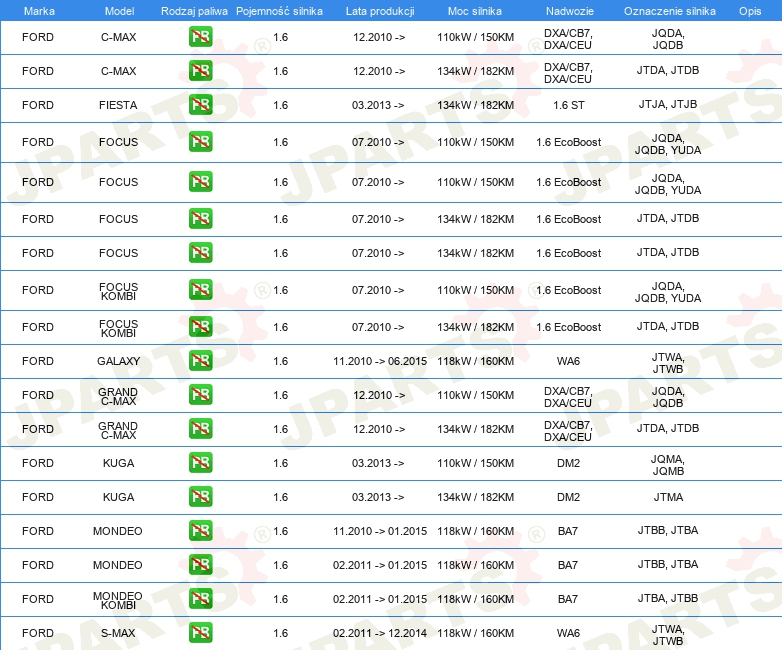This screenshot has width=782, height=650.
Task: Select 'JQMA, JQMB' engine code cell
Action: coord(668,465)
